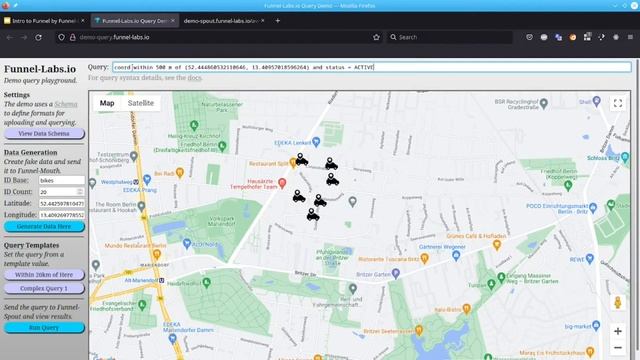Open a new browser tab
This screenshot has height=360, width=640.
[278, 20]
